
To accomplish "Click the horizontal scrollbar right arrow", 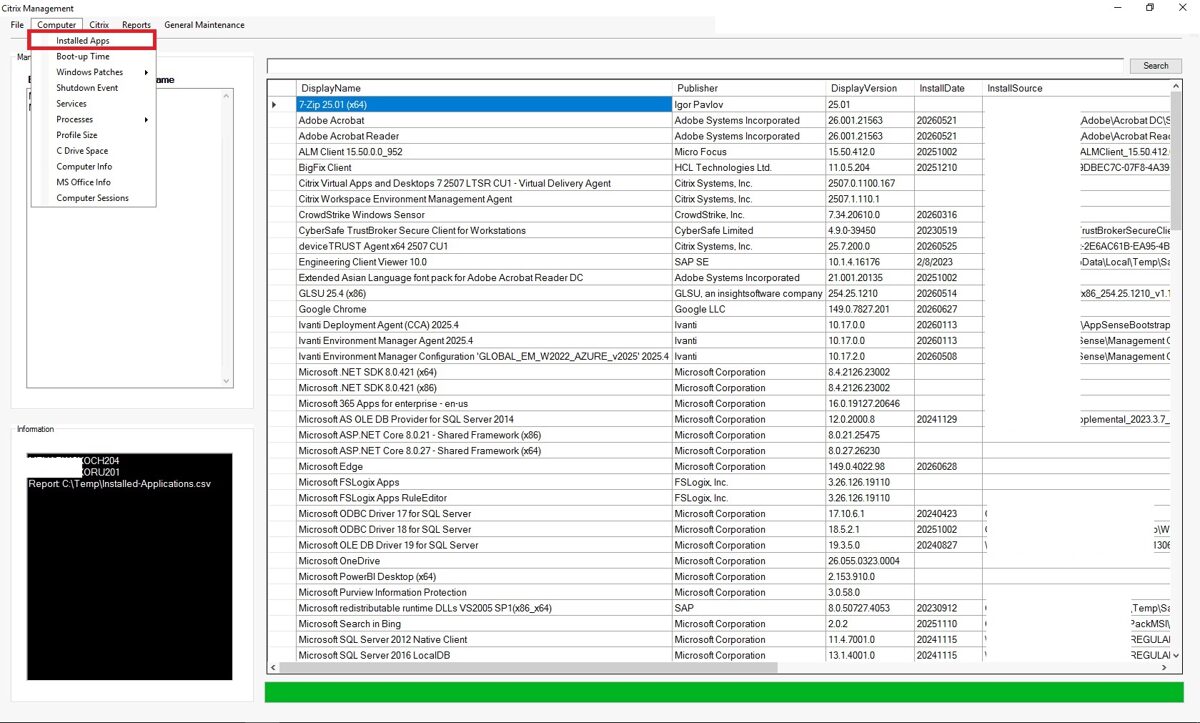I will tap(1163, 668).
